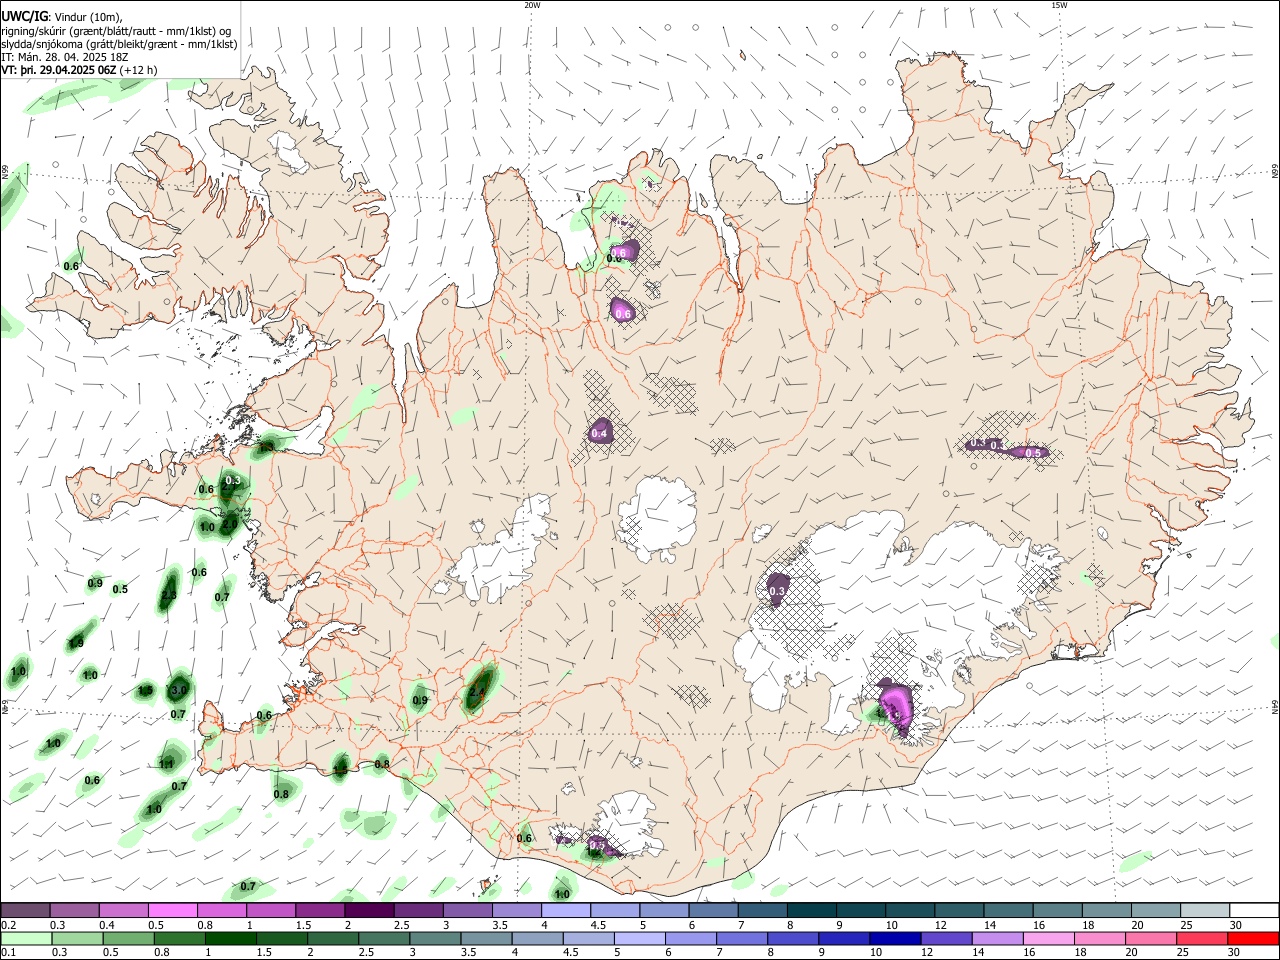Click the bright pink 0.5–0.8 swatch on the upper scale

[x=172, y=910]
